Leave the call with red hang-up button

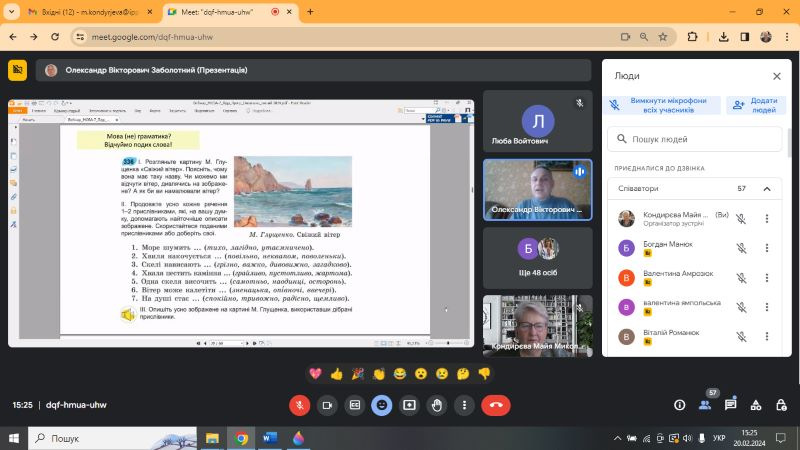click(x=495, y=405)
